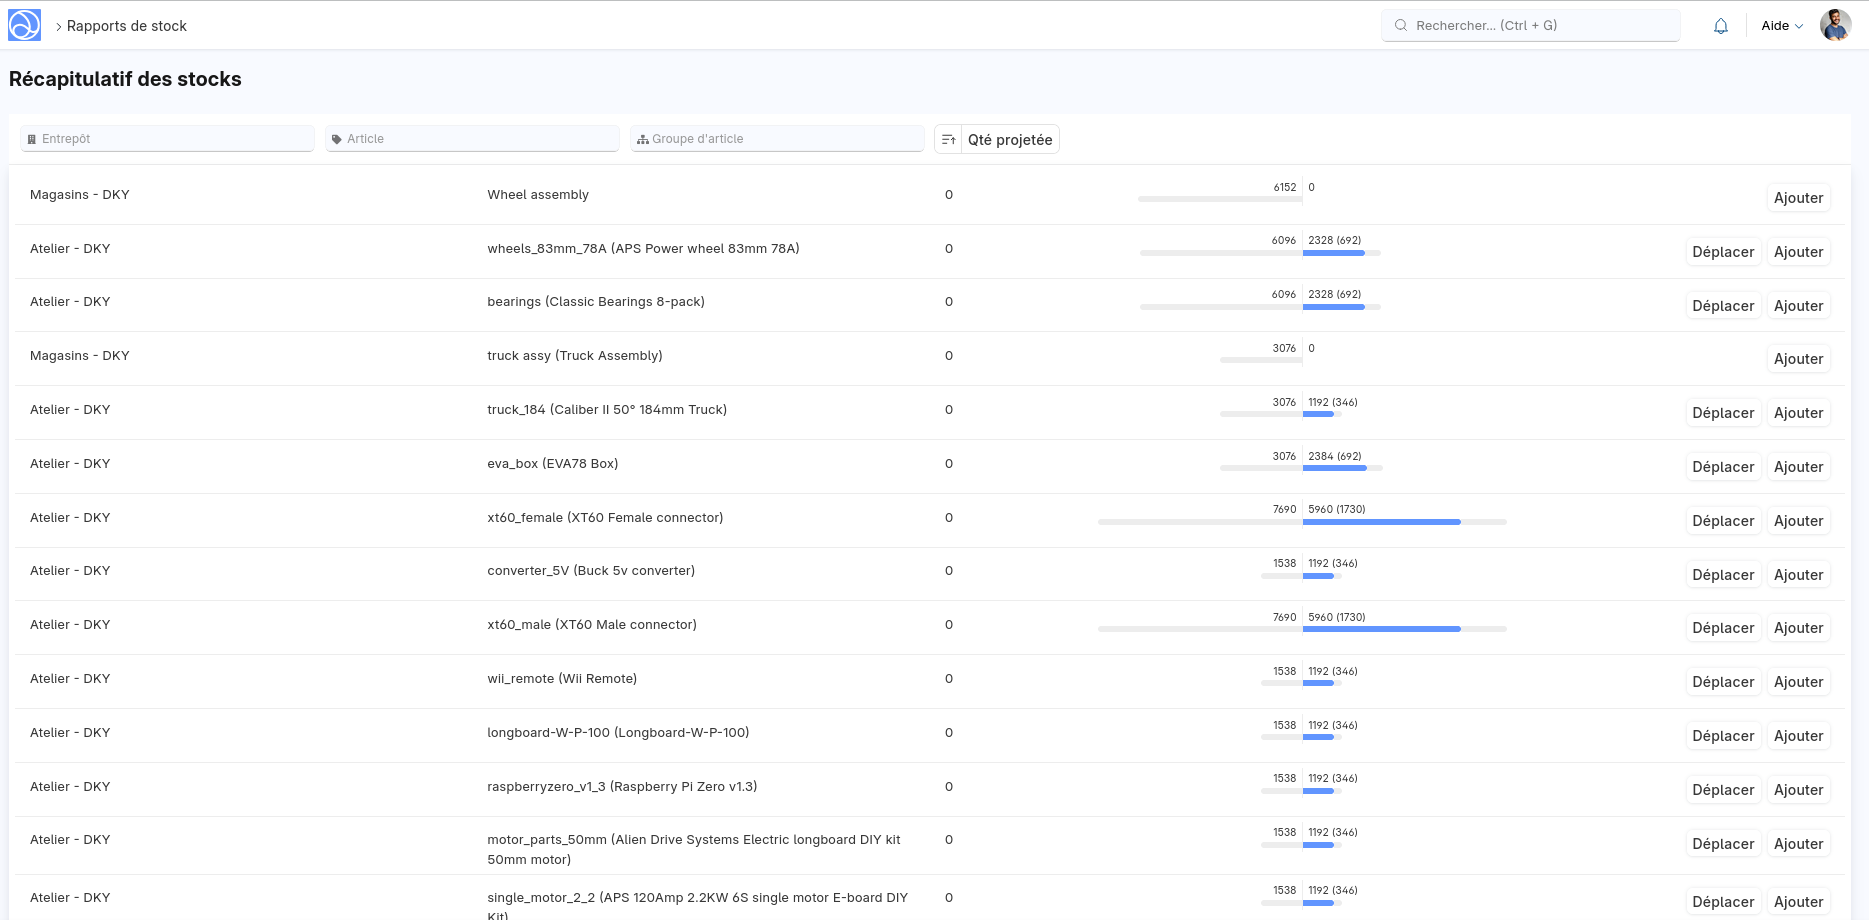
Task: Click Ajouter for wii_remote row
Action: tap(1798, 682)
